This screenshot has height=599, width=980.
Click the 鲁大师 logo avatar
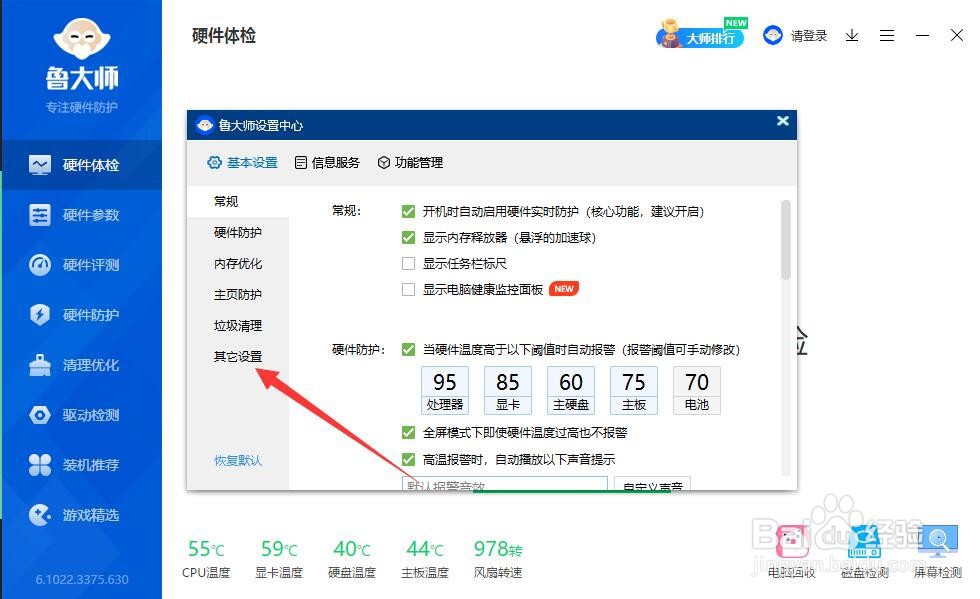point(82,39)
